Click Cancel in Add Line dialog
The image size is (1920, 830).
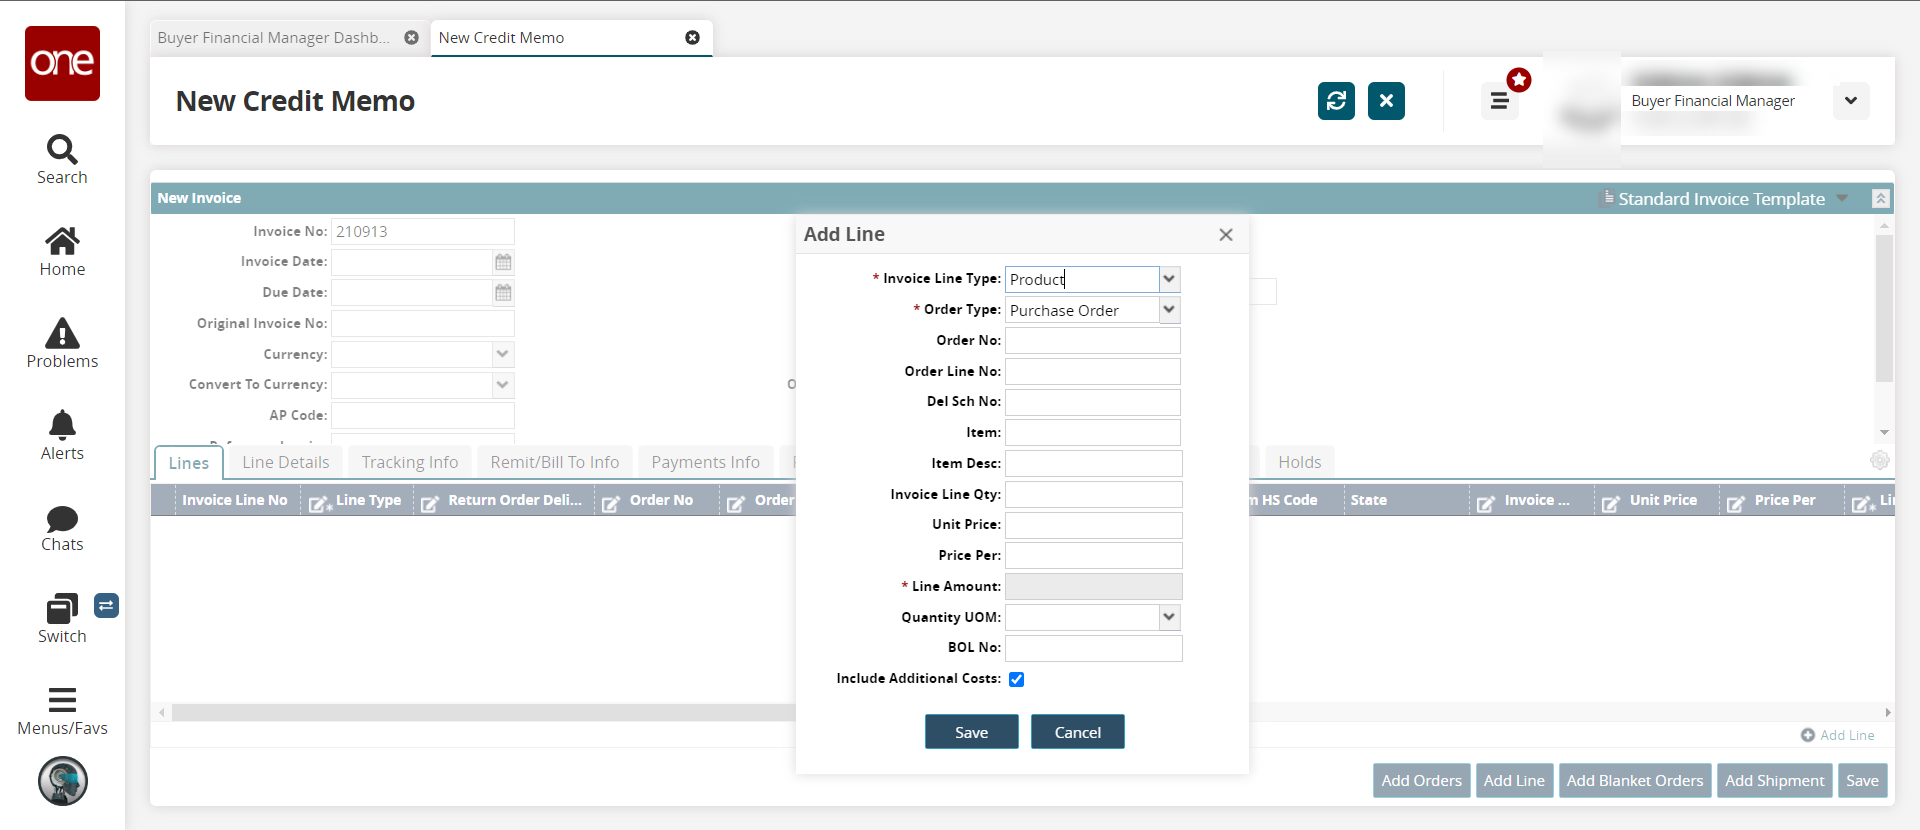pos(1077,732)
